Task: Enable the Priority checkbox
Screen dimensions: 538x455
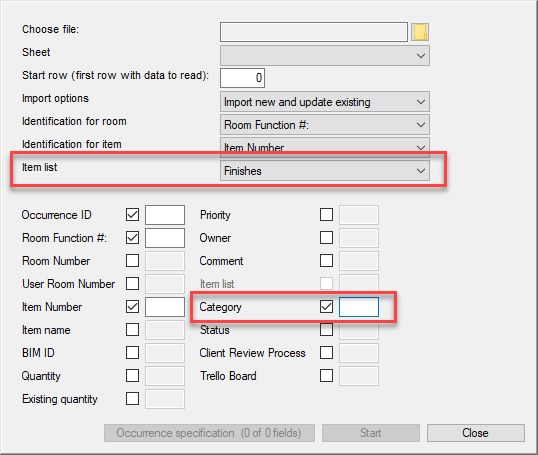Action: 326,215
